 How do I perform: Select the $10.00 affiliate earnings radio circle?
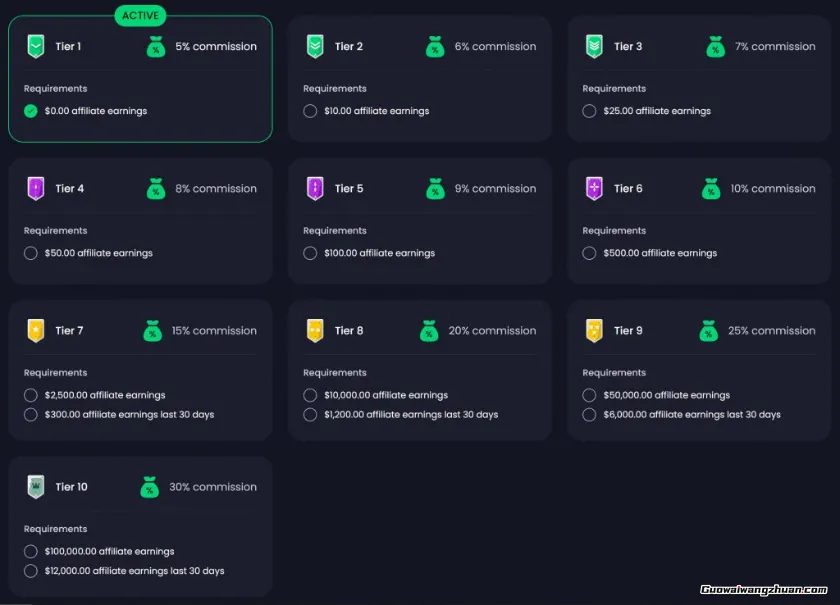tap(310, 111)
